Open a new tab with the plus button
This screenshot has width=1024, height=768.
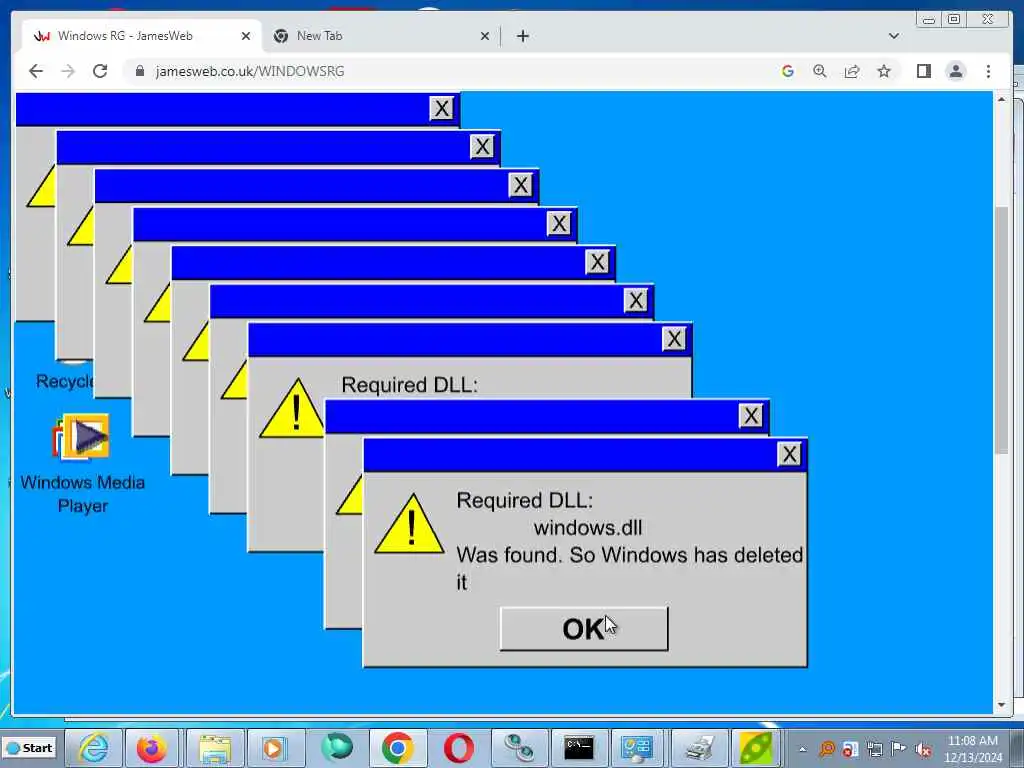click(522, 36)
